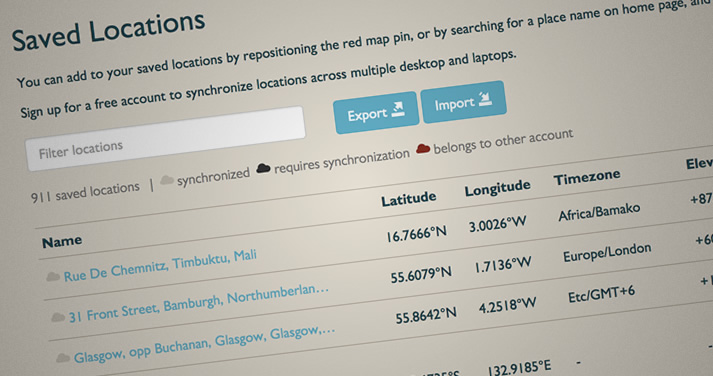Click the cloud icon beside Rue De Chemnitz

tap(53, 276)
